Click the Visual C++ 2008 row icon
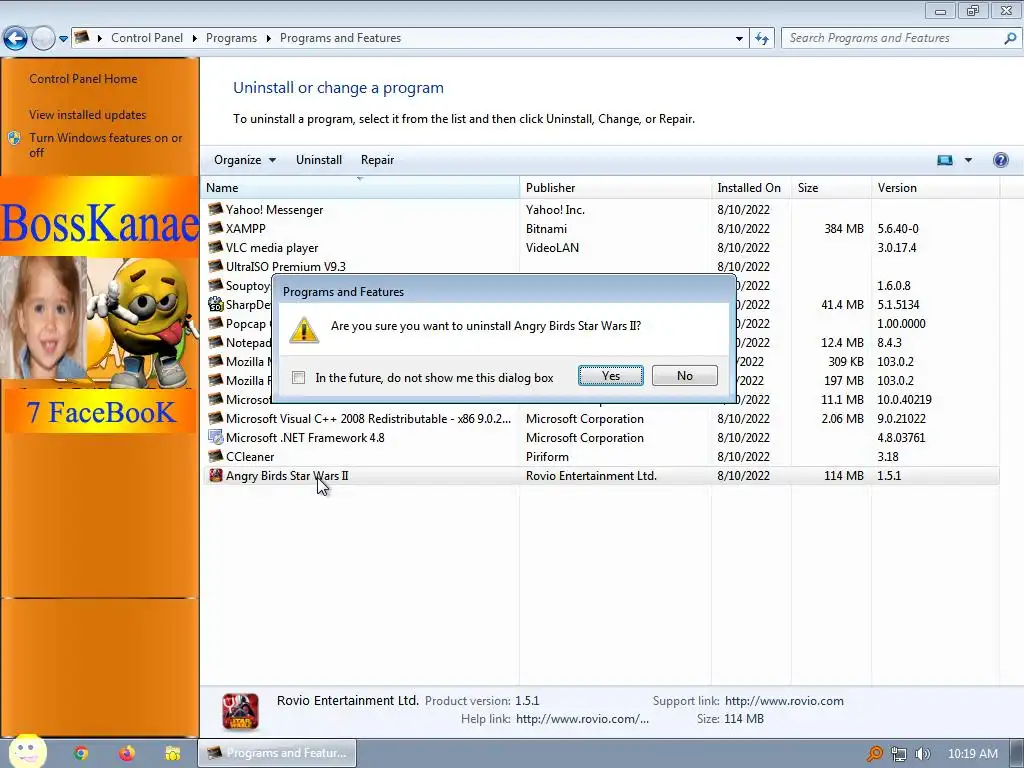Image resolution: width=1024 pixels, height=768 pixels. pos(215,418)
